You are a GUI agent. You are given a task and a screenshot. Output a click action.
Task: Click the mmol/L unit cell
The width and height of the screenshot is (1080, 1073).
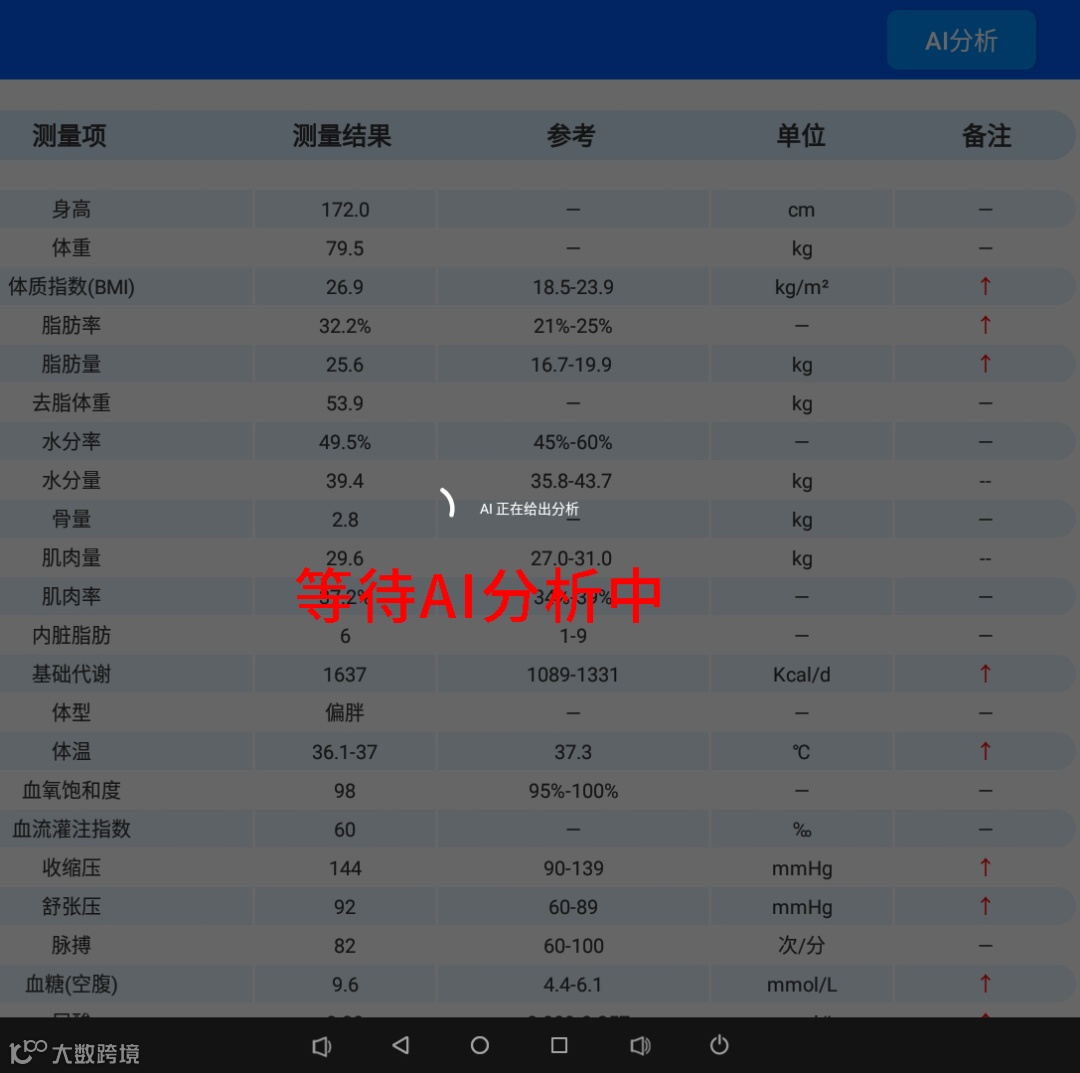click(802, 984)
